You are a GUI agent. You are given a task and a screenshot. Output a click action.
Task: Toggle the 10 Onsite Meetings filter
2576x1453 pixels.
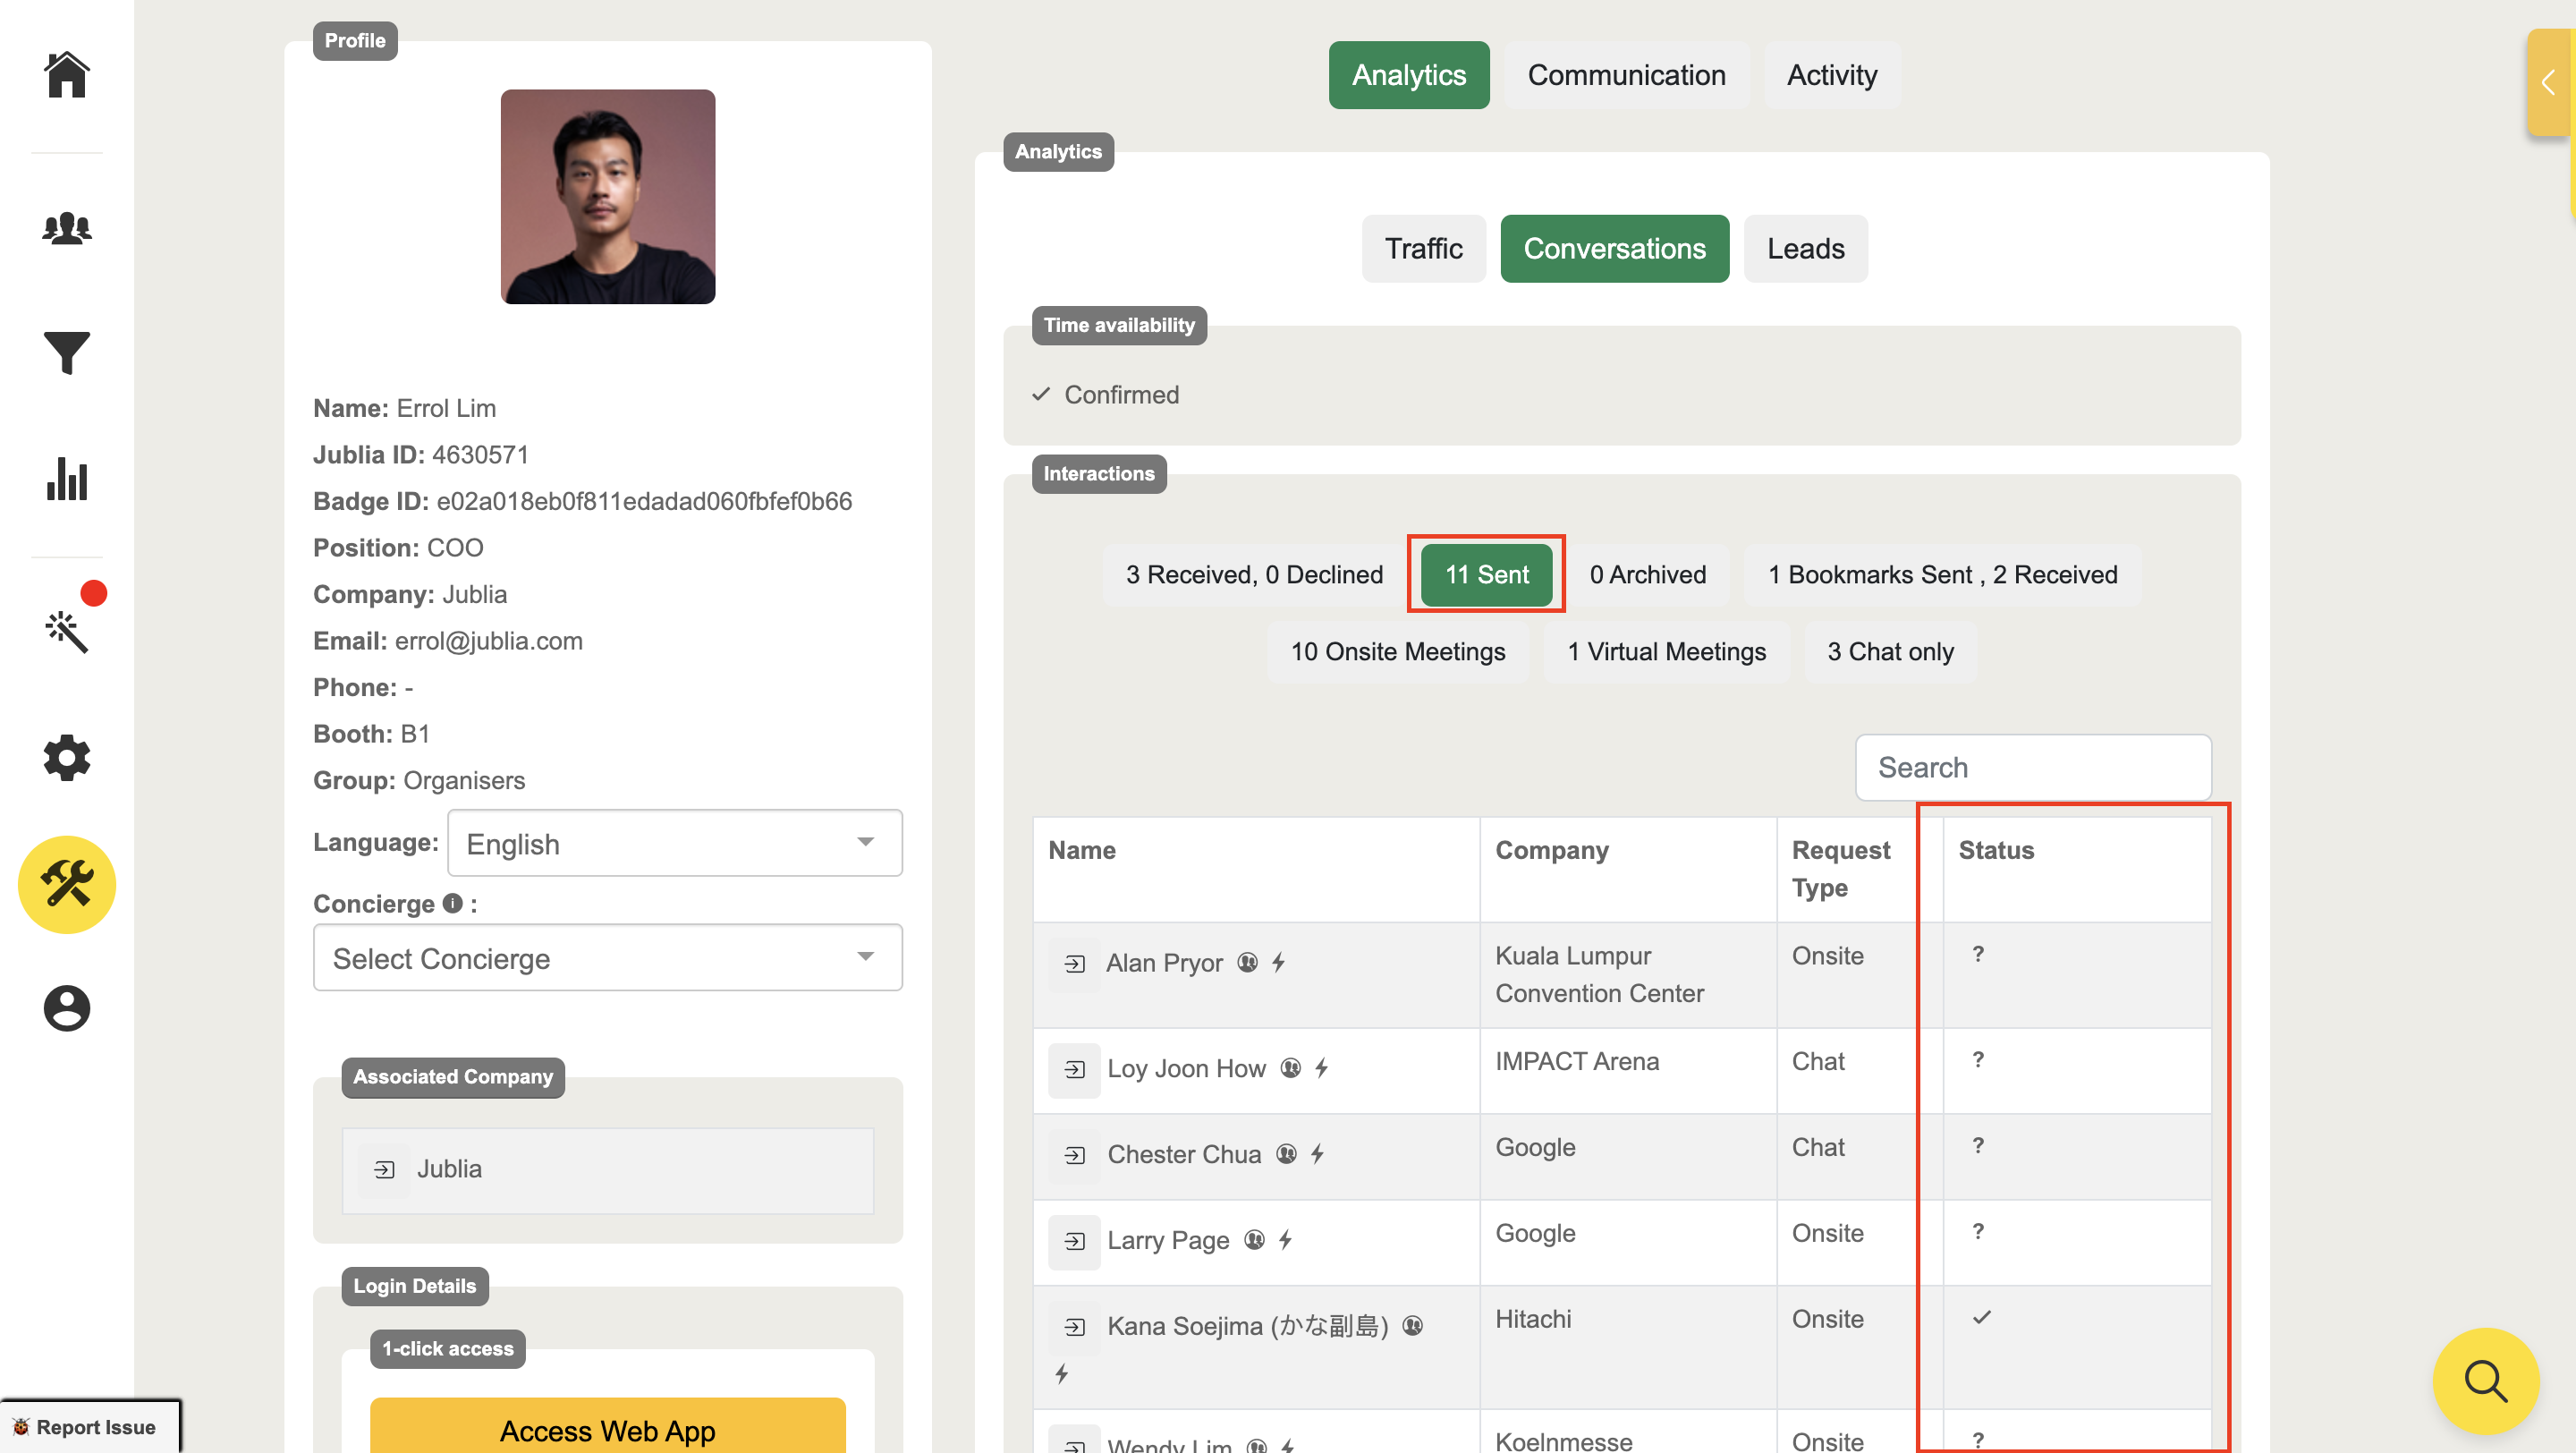[1397, 652]
